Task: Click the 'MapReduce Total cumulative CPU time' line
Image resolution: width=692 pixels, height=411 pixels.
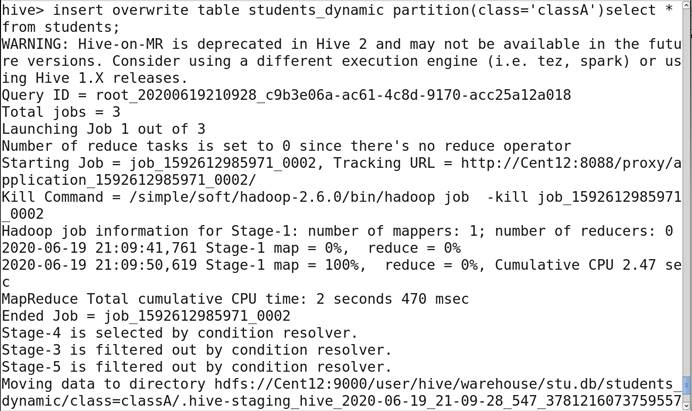Action: 235,299
